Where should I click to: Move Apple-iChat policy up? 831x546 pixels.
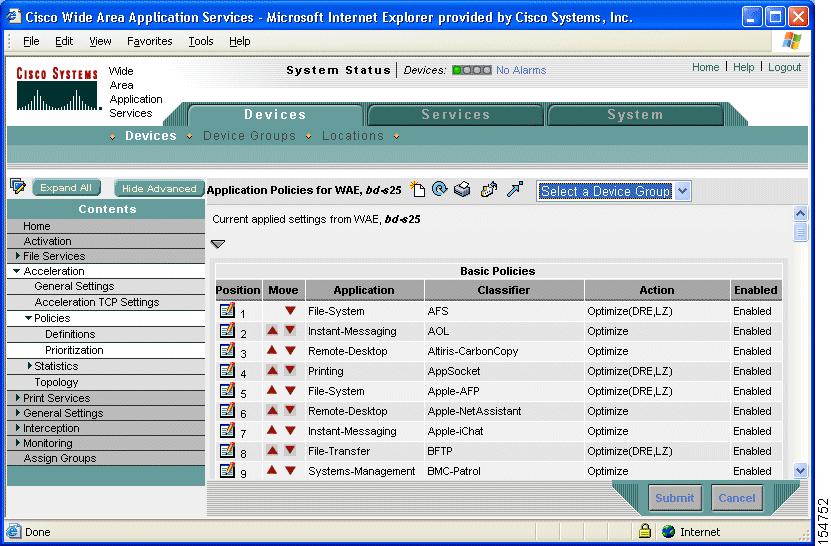[272, 430]
